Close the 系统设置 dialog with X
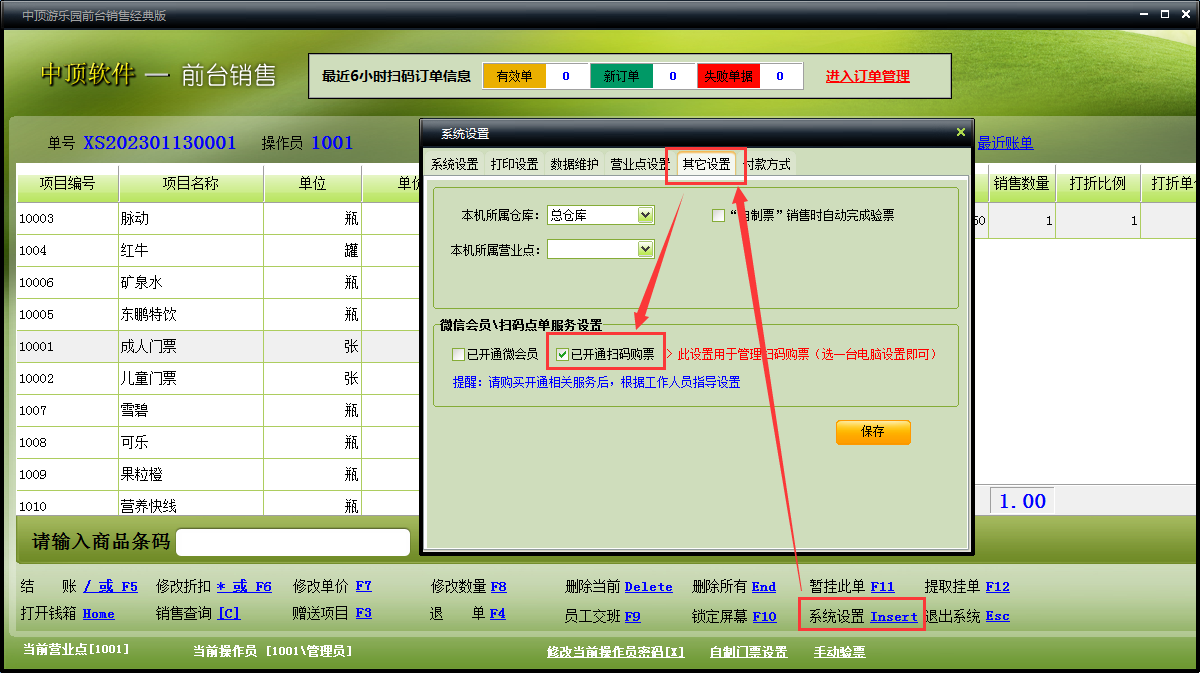 coord(960,132)
